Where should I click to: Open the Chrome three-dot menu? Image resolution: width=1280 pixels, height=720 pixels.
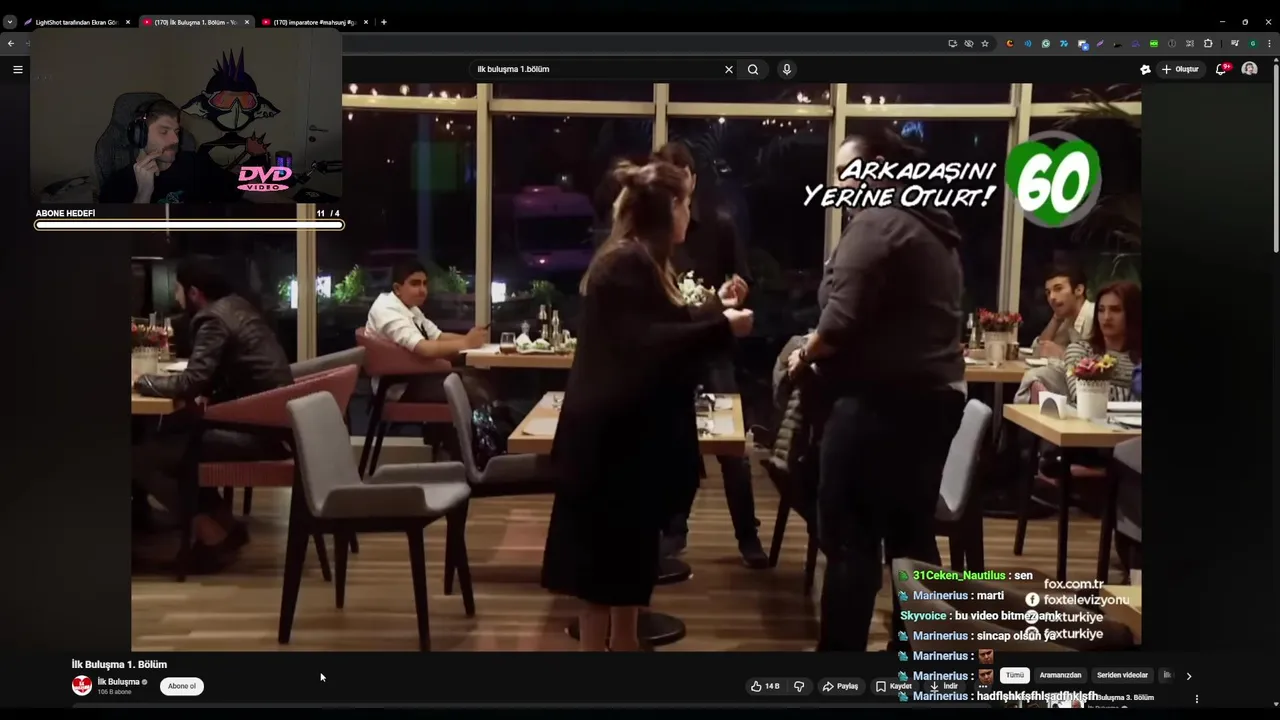(x=1269, y=43)
